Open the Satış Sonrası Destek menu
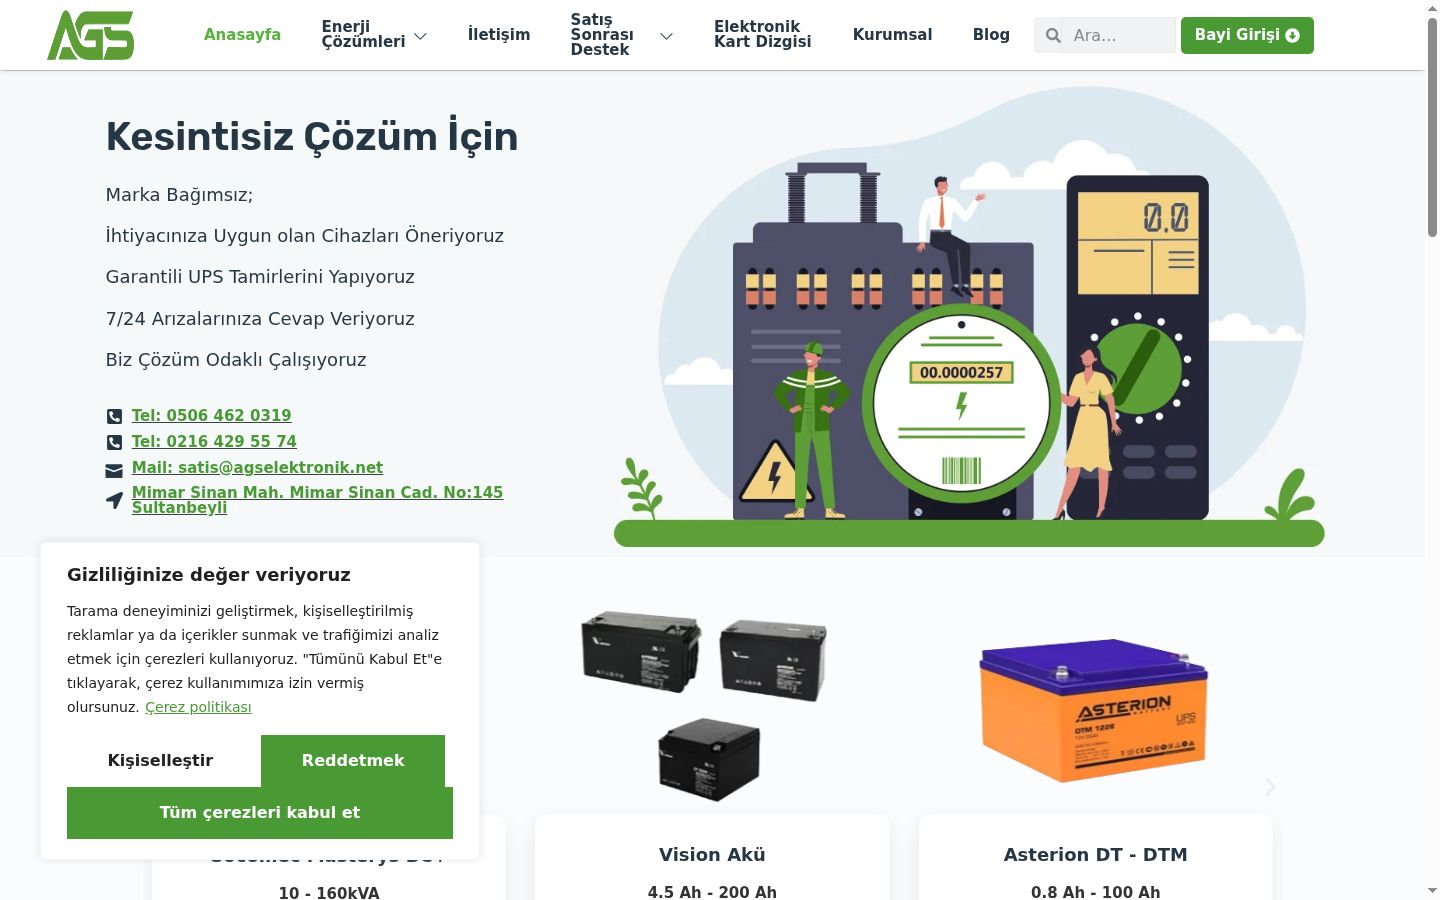Viewport: 1440px width, 900px height. coord(602,35)
